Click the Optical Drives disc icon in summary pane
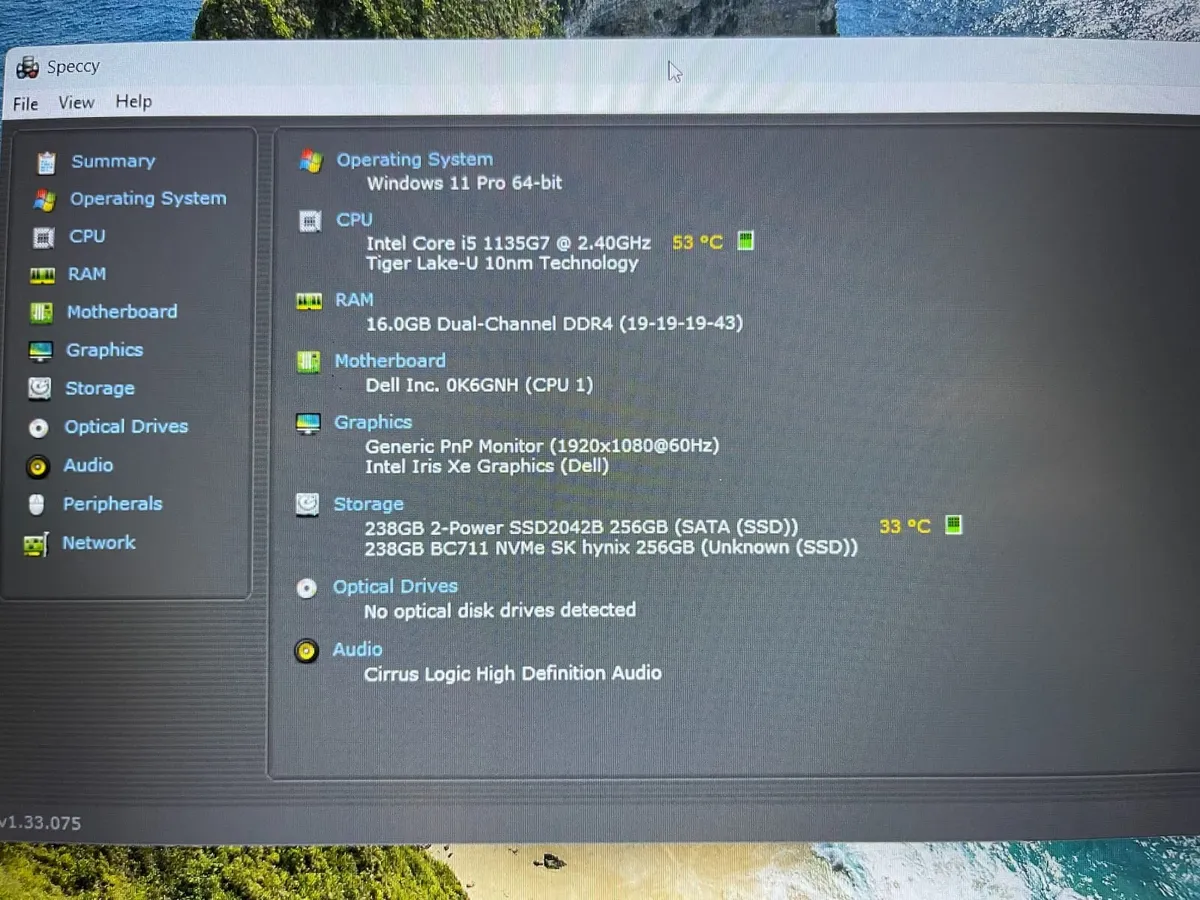1200x900 pixels. click(307, 588)
